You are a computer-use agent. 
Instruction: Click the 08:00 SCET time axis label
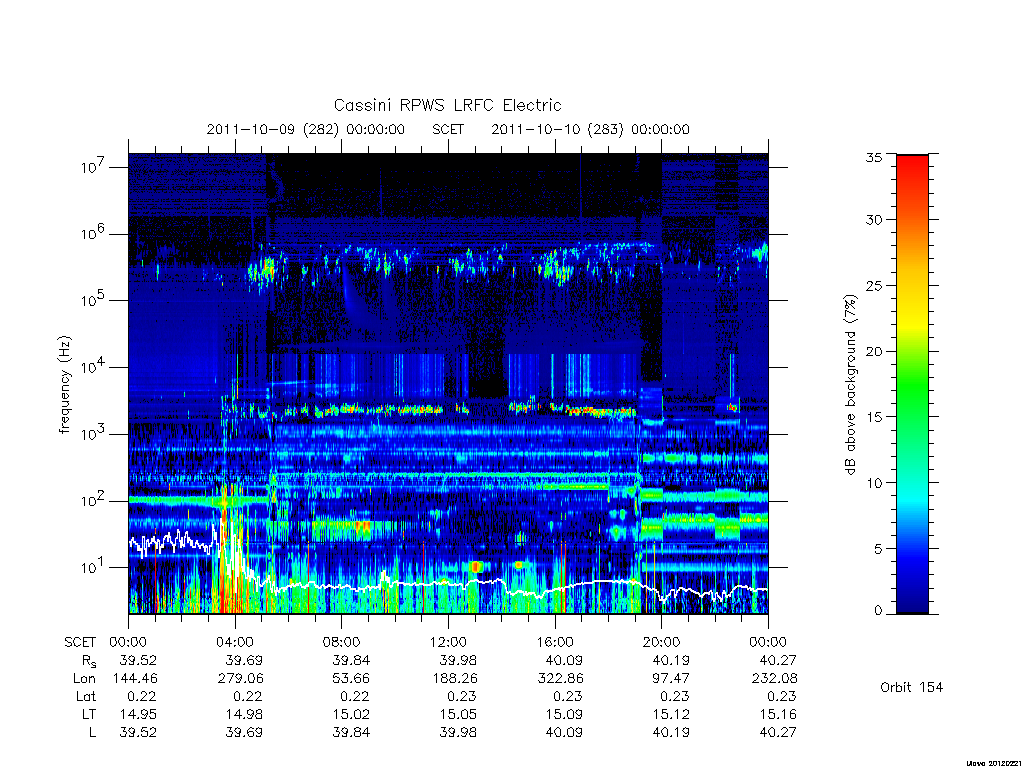(x=342, y=642)
